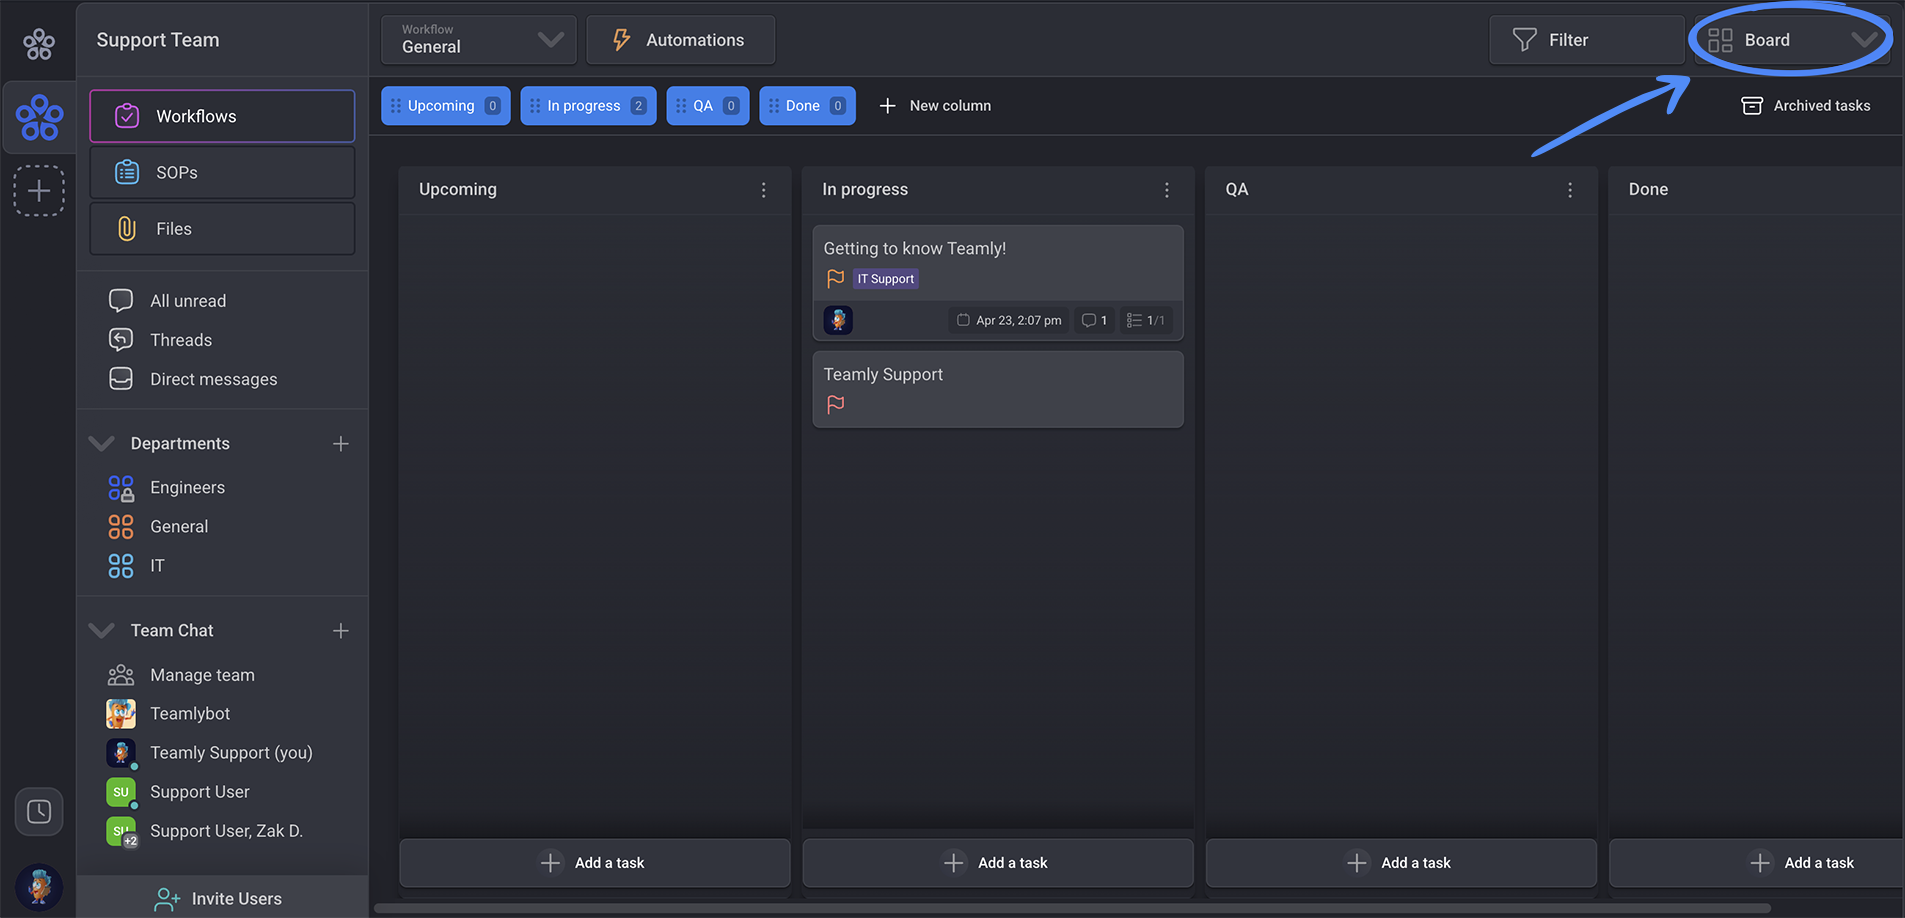
Task: Click the Support Team workspace title
Action: 158,40
